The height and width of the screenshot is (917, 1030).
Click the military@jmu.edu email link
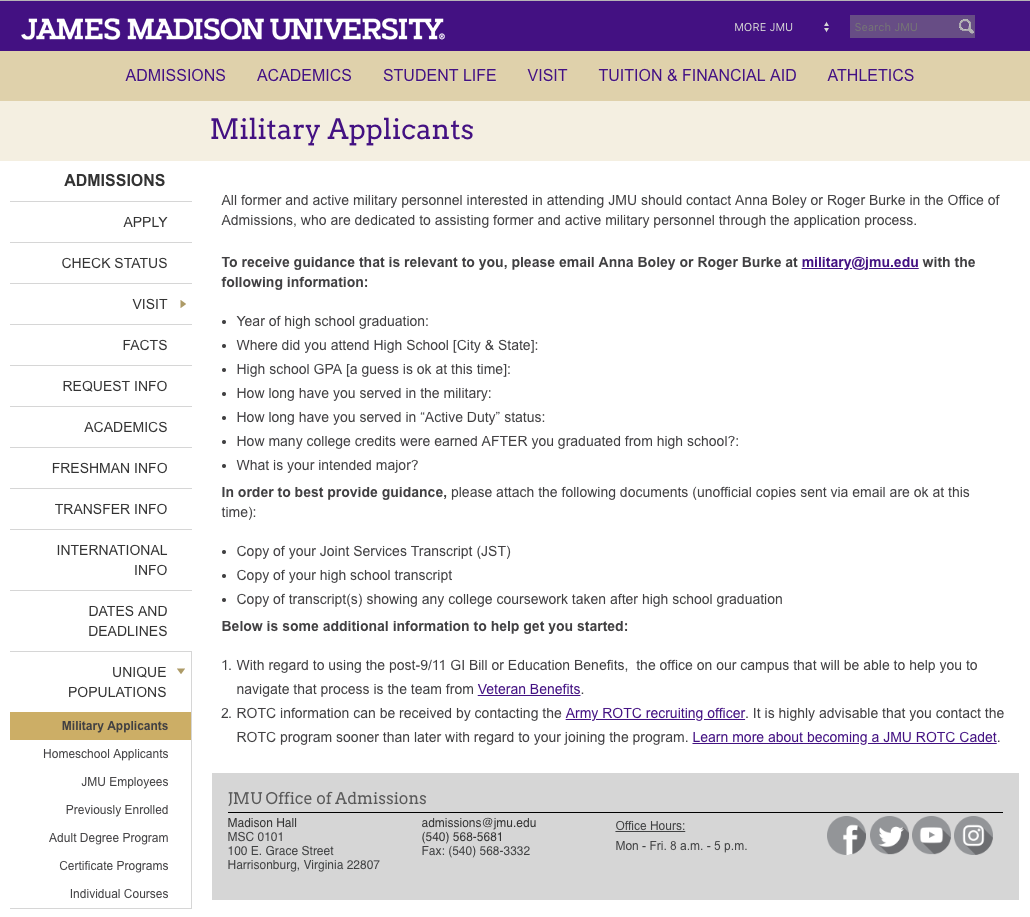[859, 263]
